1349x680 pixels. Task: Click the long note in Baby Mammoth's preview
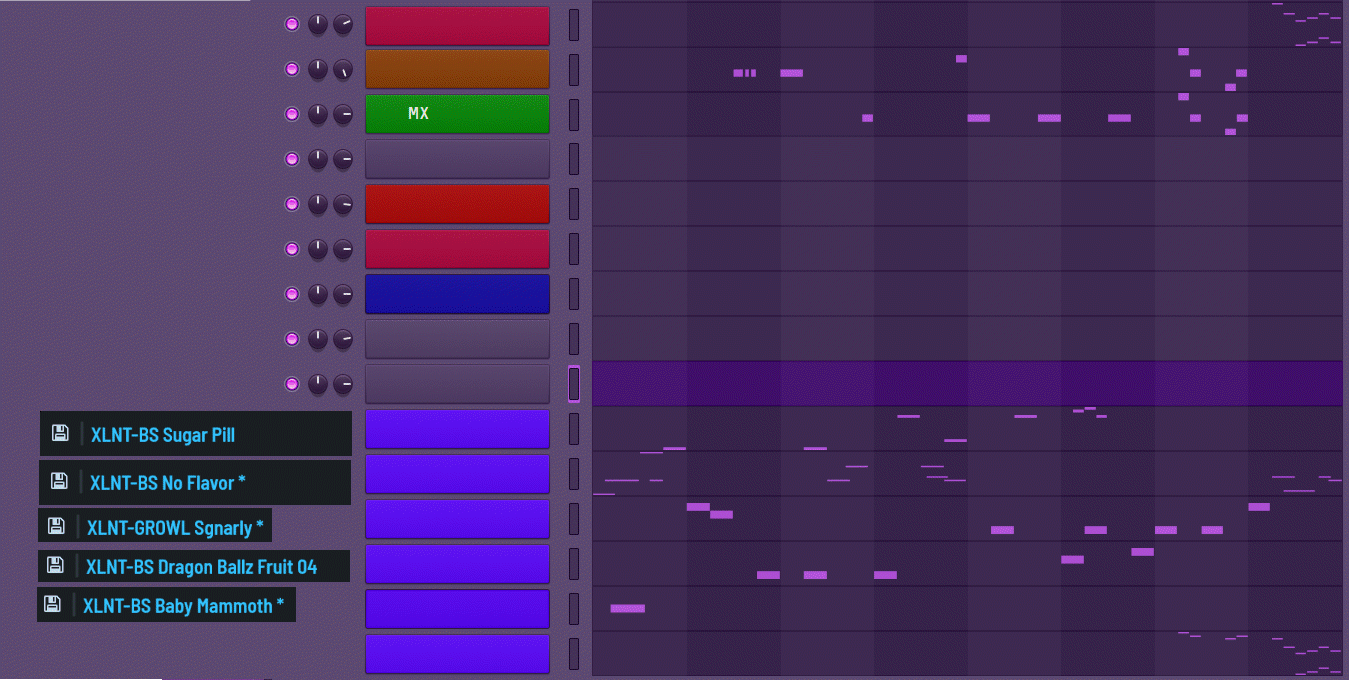tap(628, 608)
